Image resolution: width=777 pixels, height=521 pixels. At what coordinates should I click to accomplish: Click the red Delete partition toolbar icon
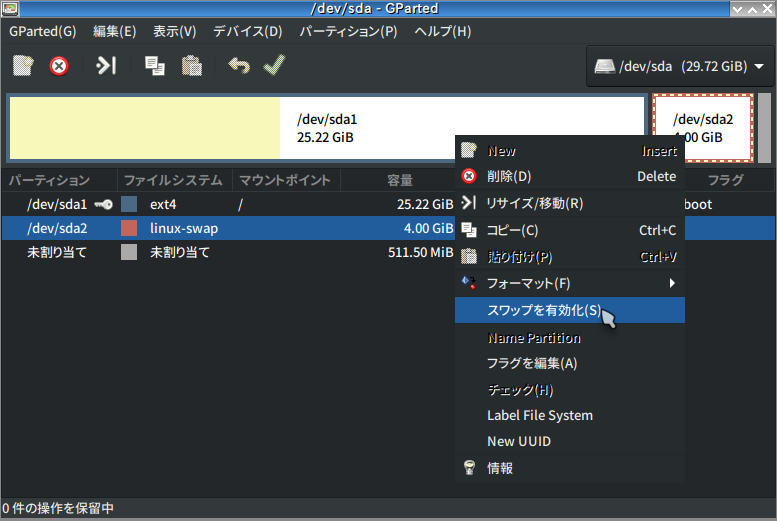tap(58, 65)
